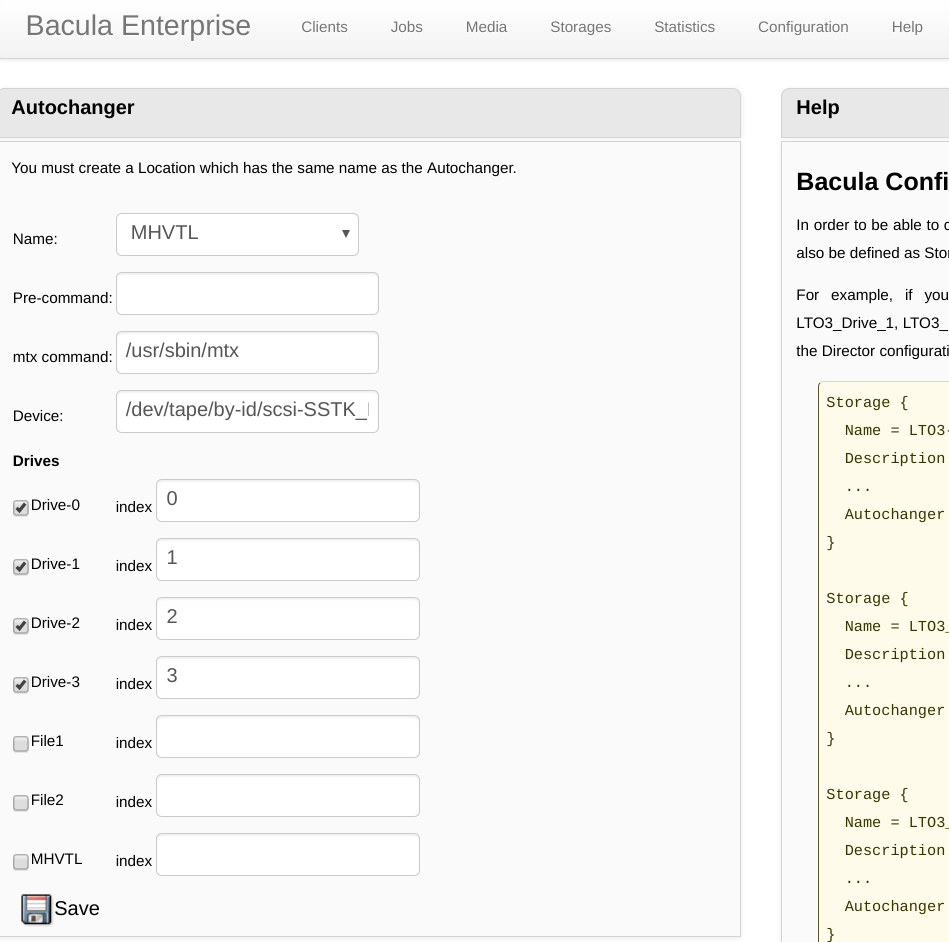Viewport: 949px width, 942px height.
Task: Click the Drive-1 index field
Action: (x=288, y=559)
